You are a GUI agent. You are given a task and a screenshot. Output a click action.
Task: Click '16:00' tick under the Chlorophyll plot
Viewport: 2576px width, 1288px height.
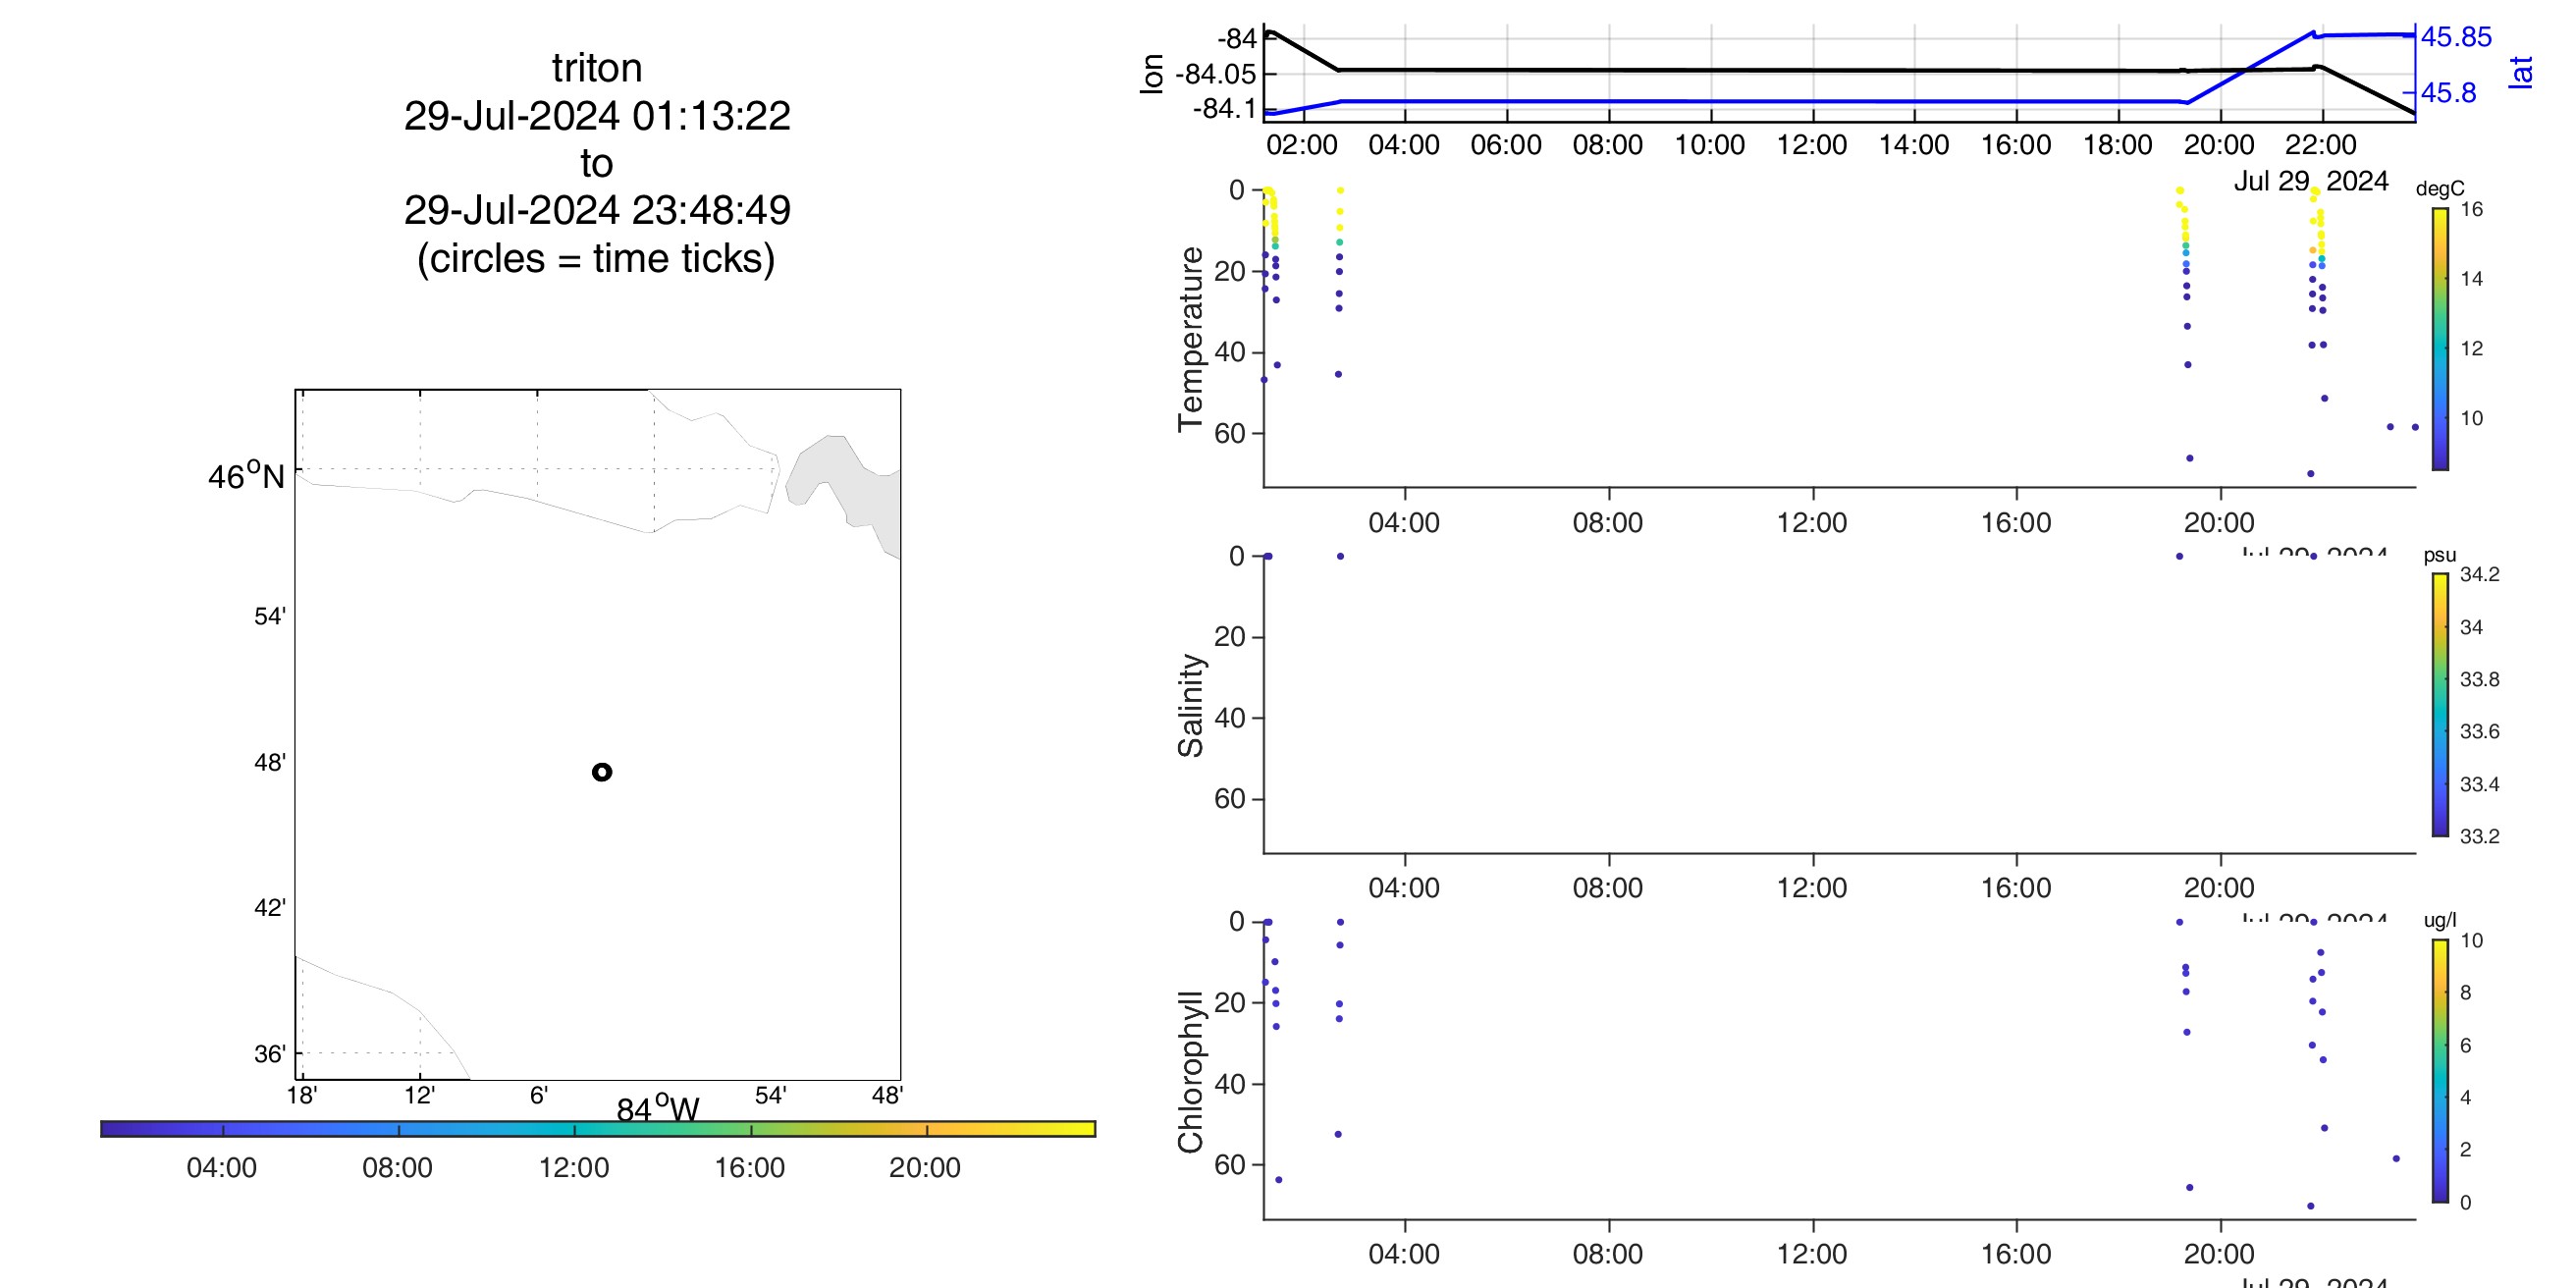pyautogui.click(x=2016, y=1254)
